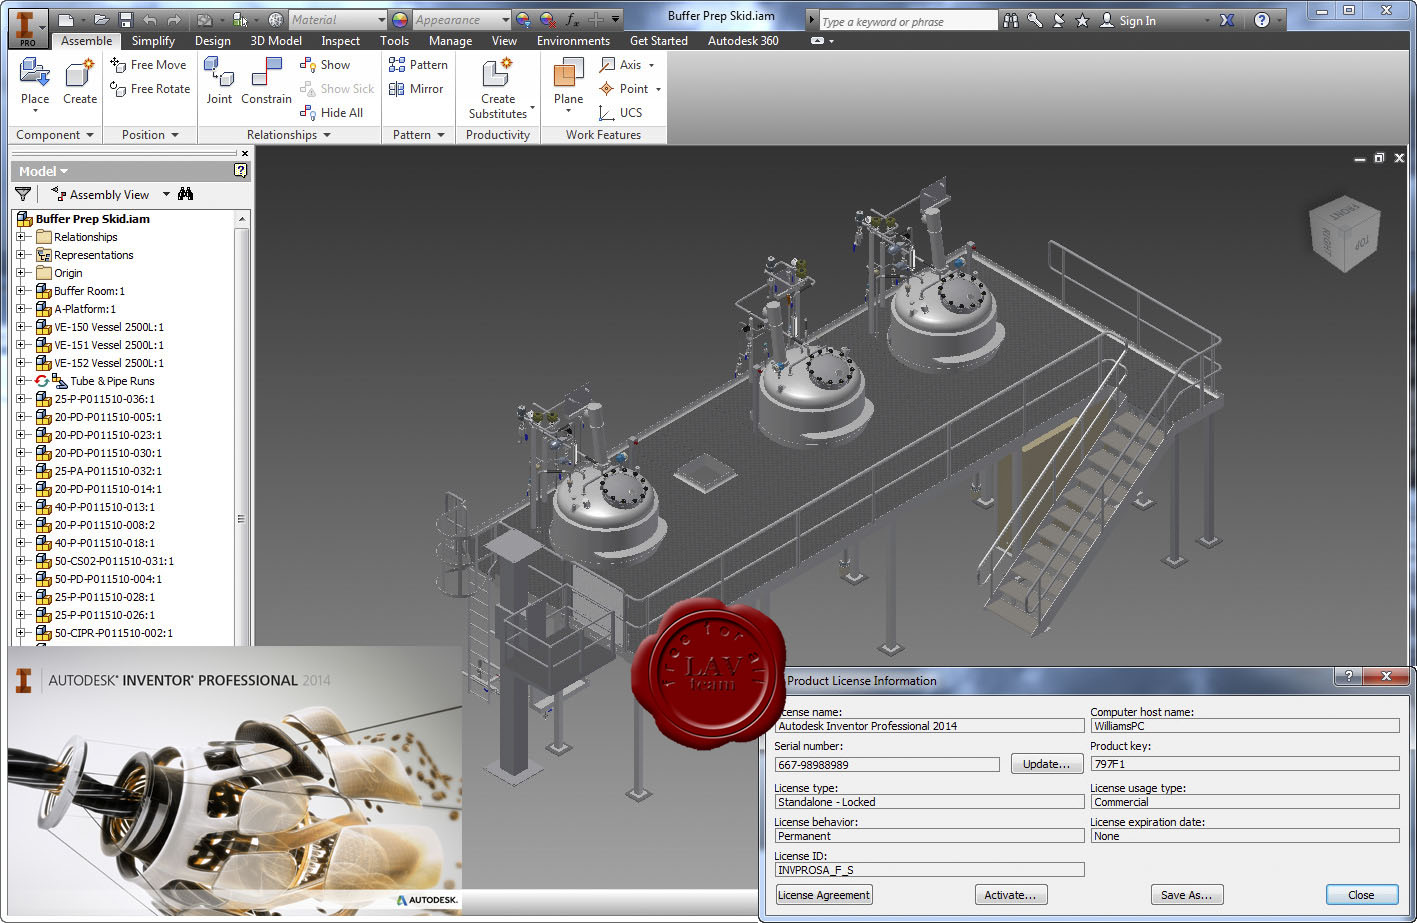This screenshot has width=1417, height=923.
Task: Create a new file from Quick Access toolbar
Action: point(64,20)
